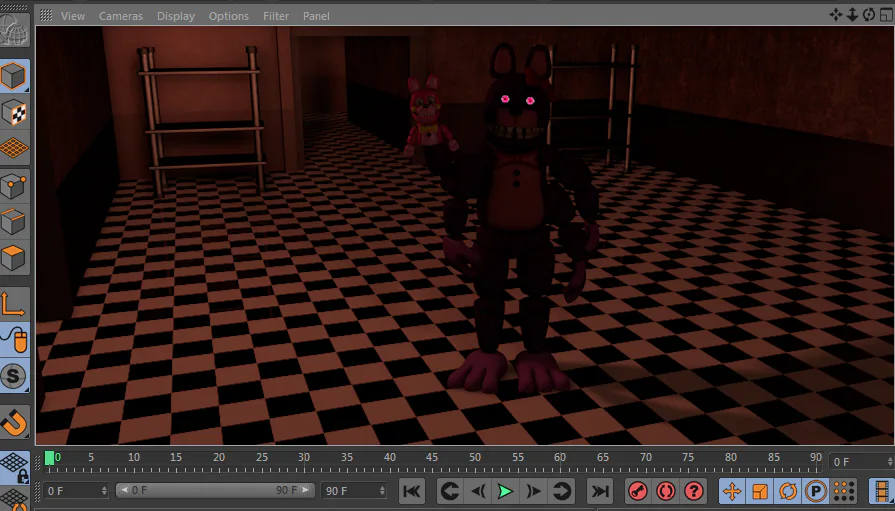
Task: Toggle Parameter keyframing P icon
Action: [x=816, y=491]
